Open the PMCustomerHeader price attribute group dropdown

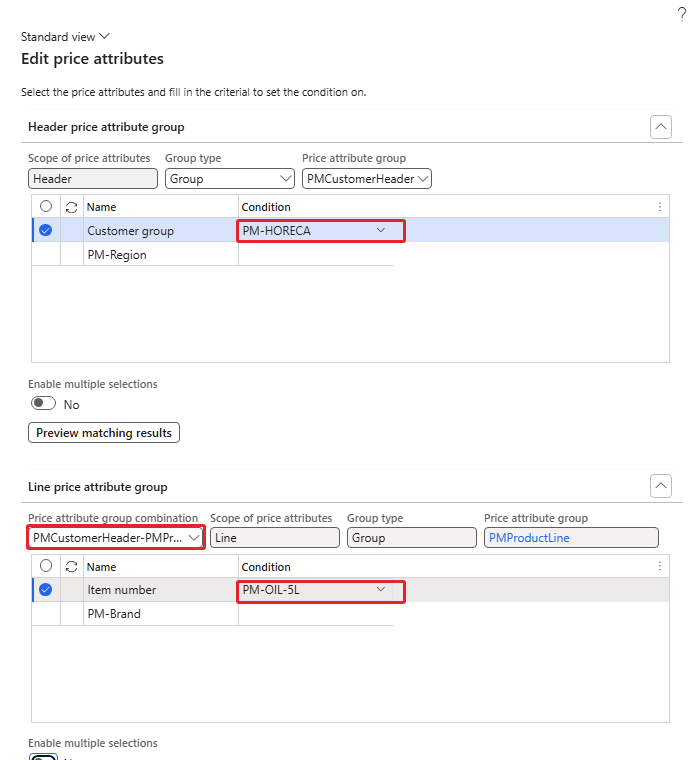(366, 179)
